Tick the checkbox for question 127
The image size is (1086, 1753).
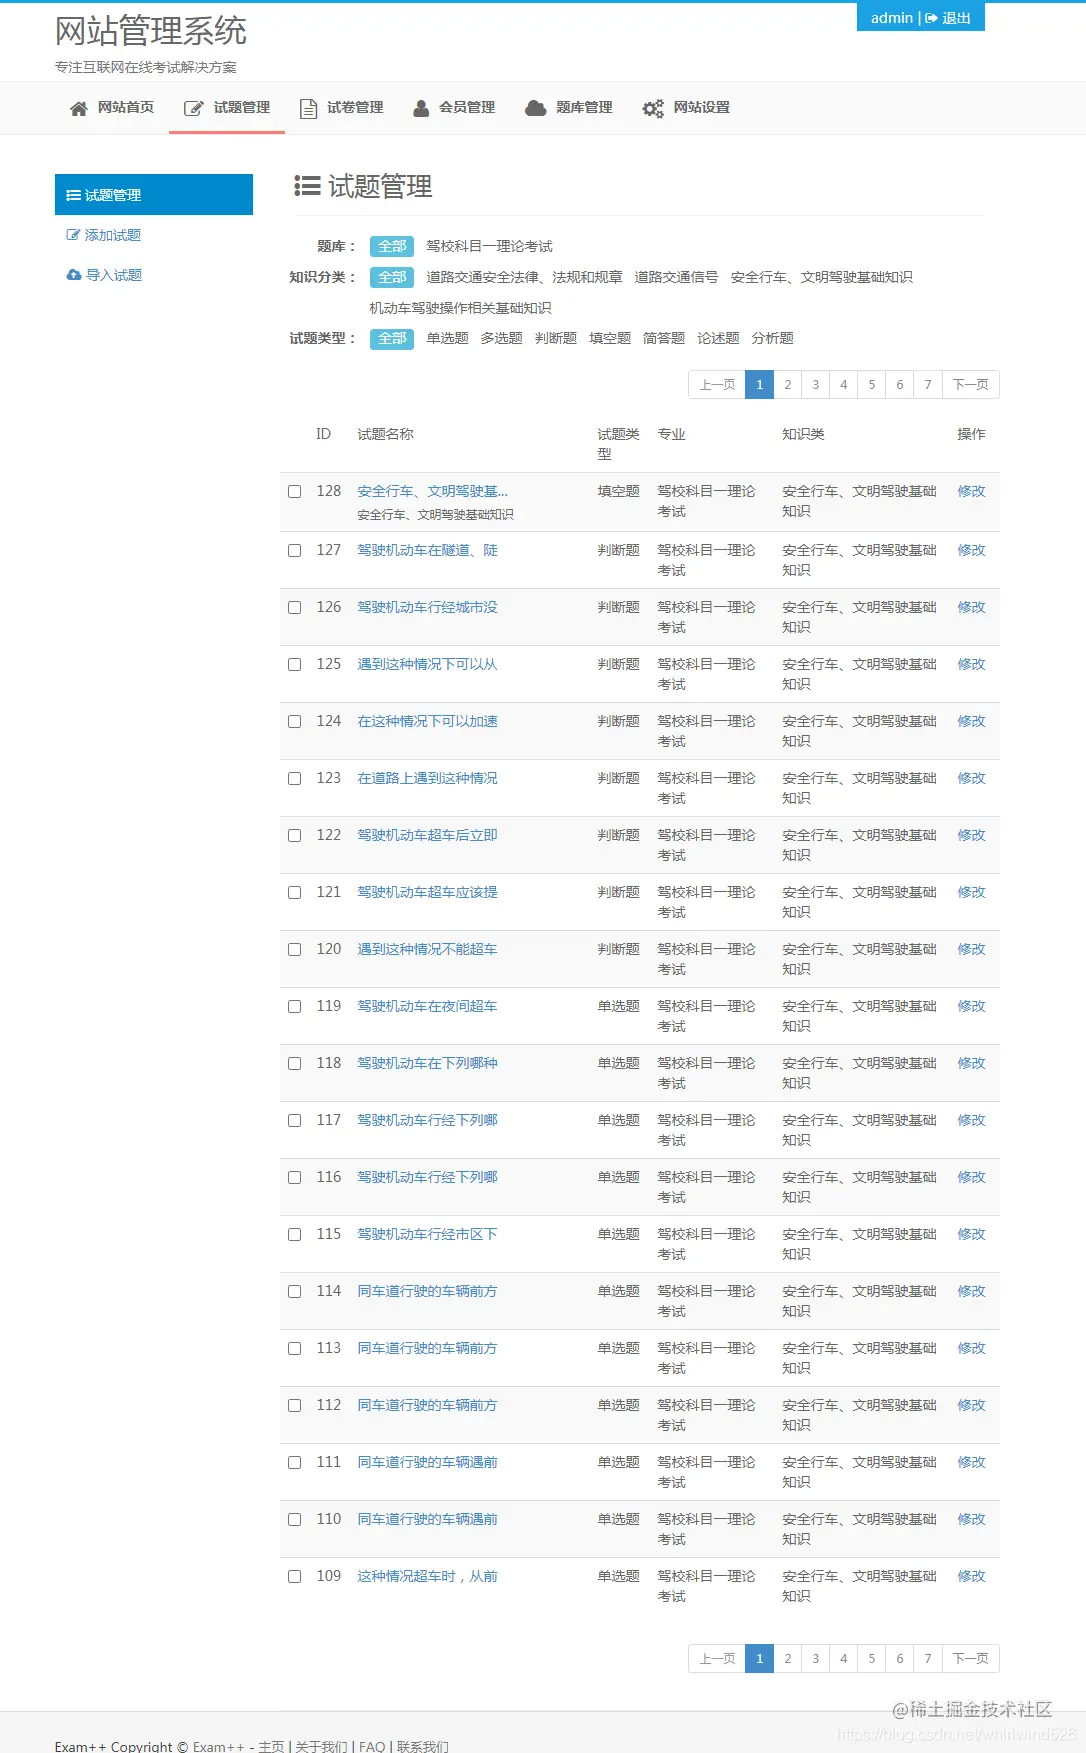[295, 550]
